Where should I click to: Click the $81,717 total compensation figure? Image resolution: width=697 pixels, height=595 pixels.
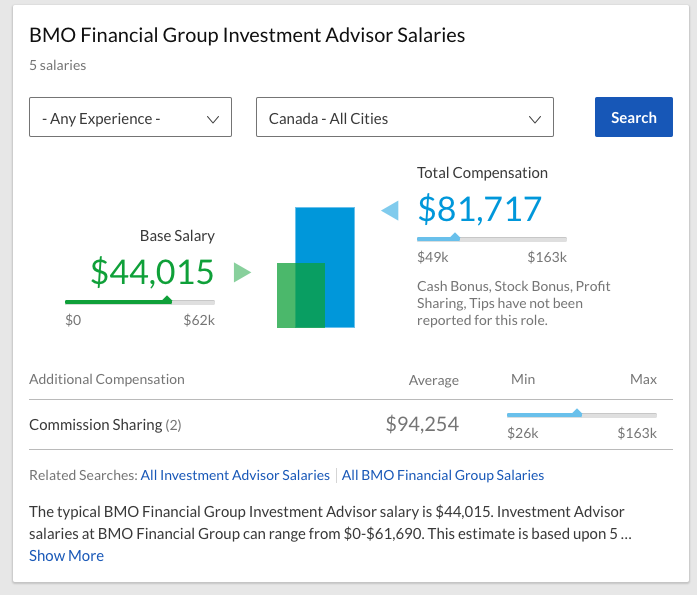click(x=480, y=209)
